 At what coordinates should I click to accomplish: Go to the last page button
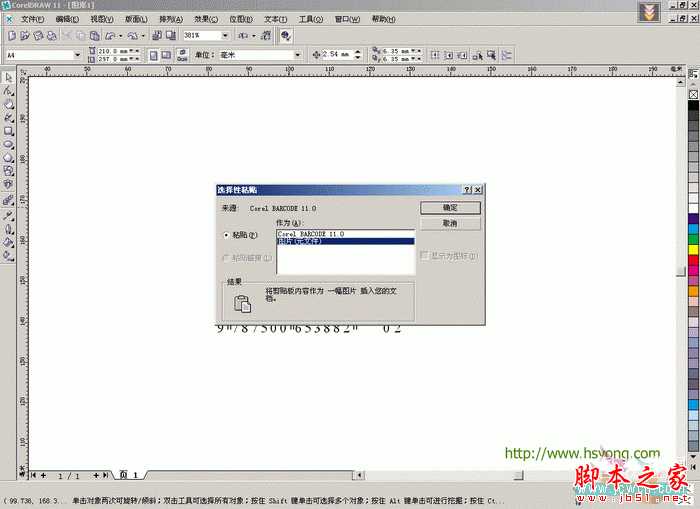click(x=105, y=476)
